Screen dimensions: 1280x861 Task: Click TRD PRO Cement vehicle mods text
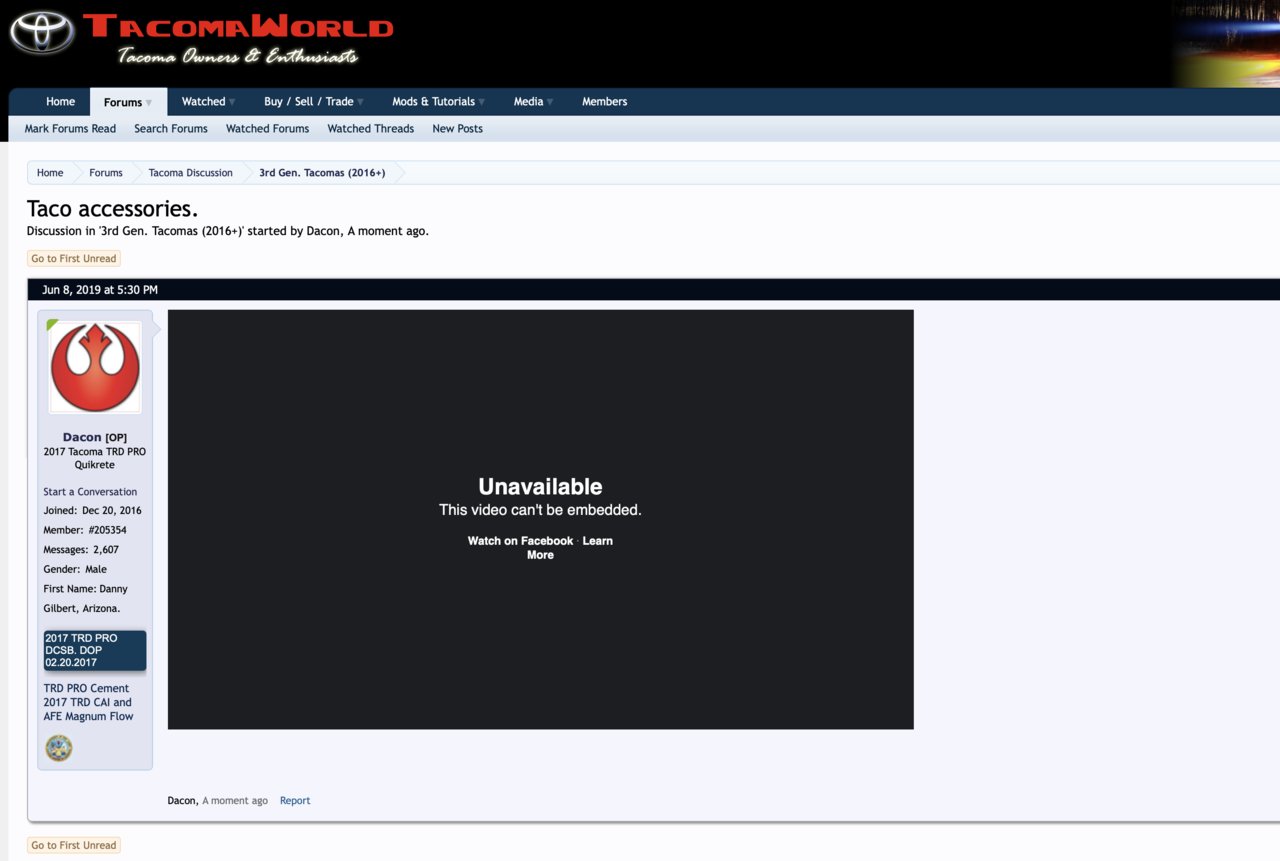(x=88, y=702)
